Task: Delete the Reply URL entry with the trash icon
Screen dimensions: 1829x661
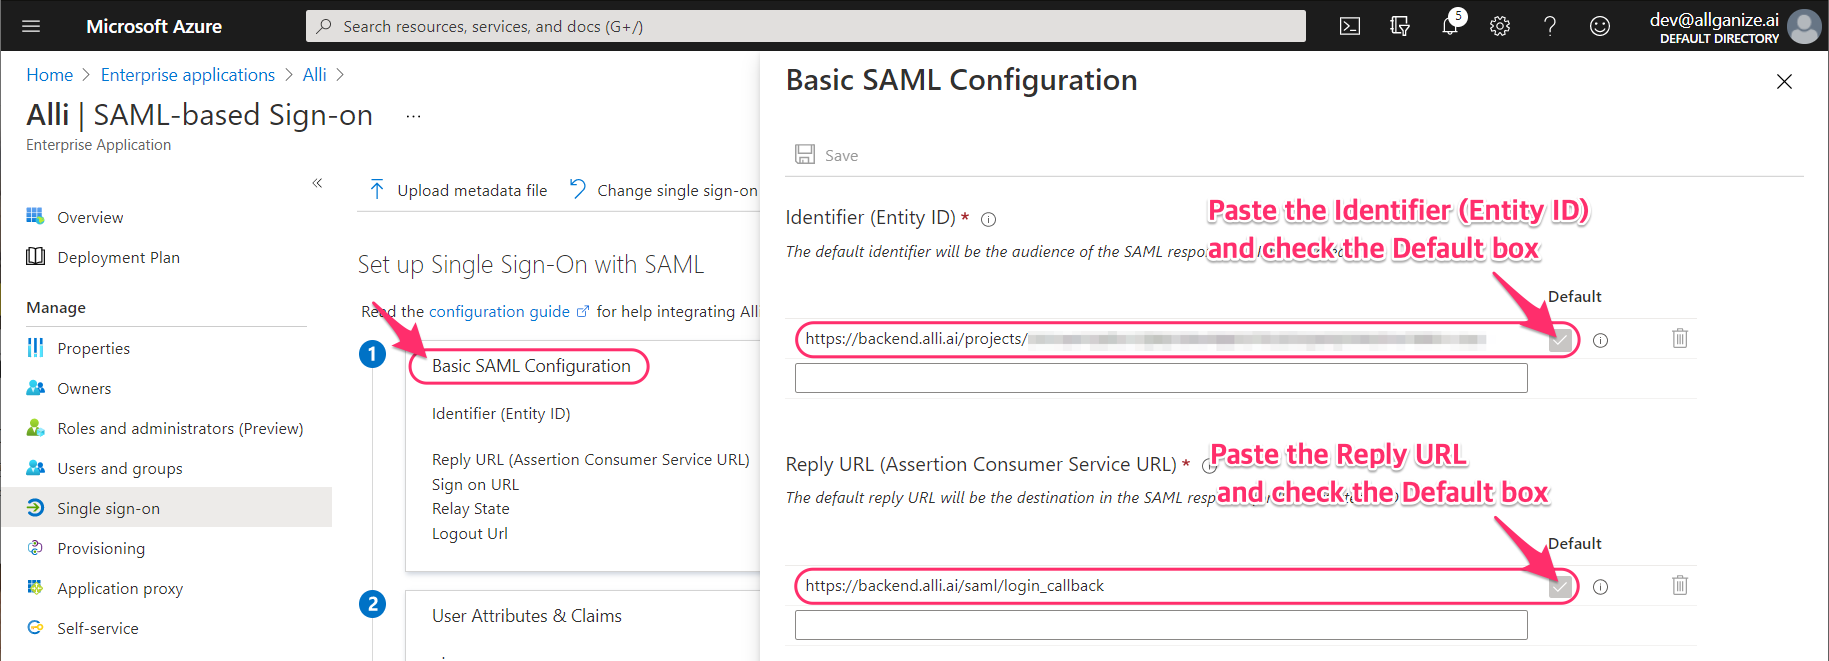Action: [1680, 585]
